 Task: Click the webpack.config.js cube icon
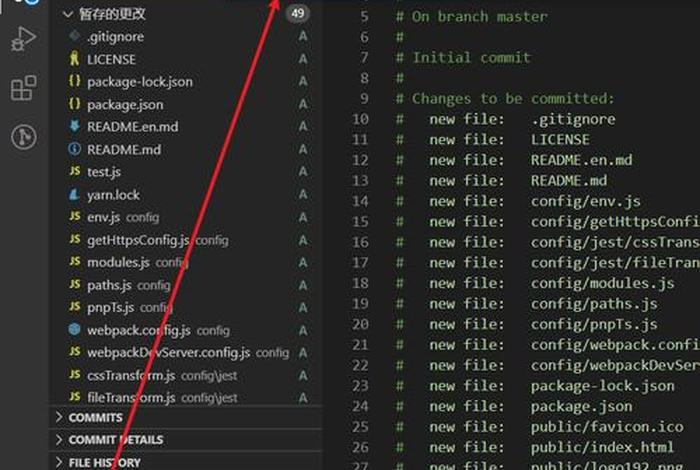point(75,329)
